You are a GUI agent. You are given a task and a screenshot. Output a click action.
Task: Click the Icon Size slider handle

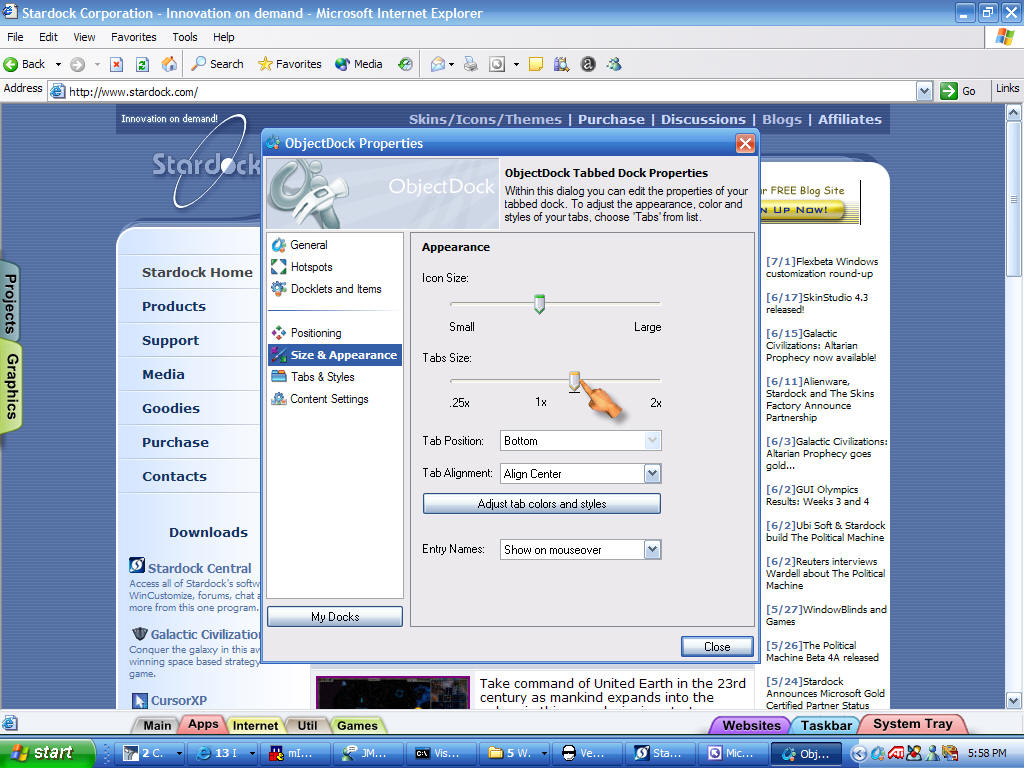coord(539,304)
